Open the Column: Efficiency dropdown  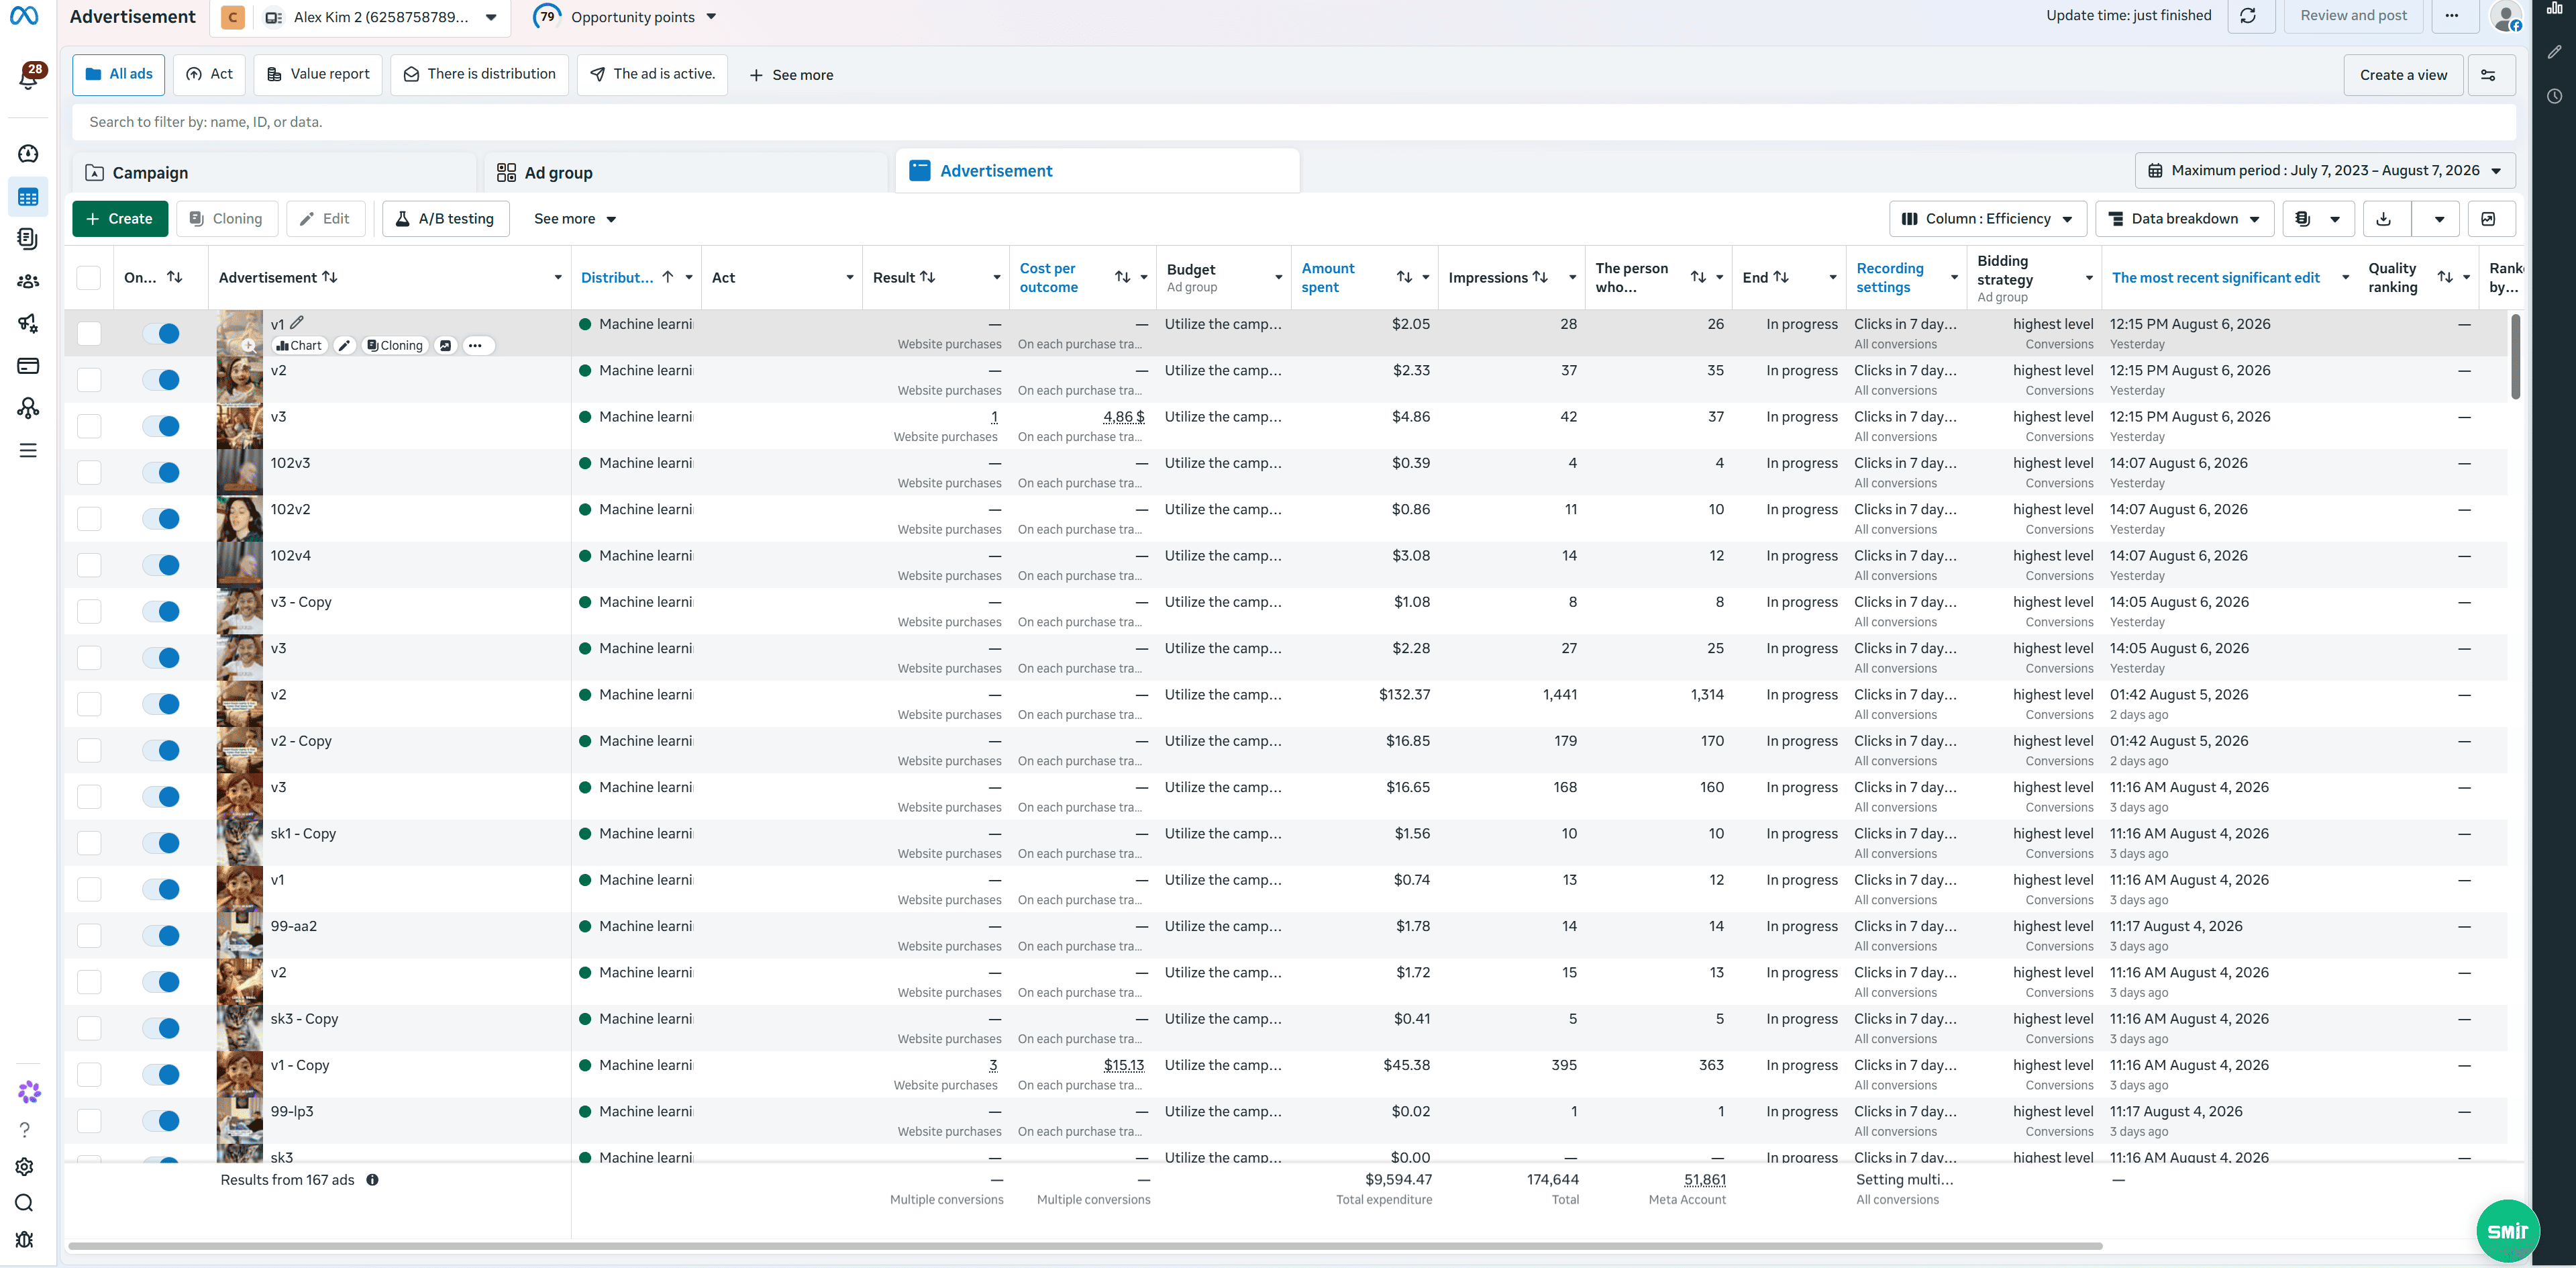[x=1987, y=219]
